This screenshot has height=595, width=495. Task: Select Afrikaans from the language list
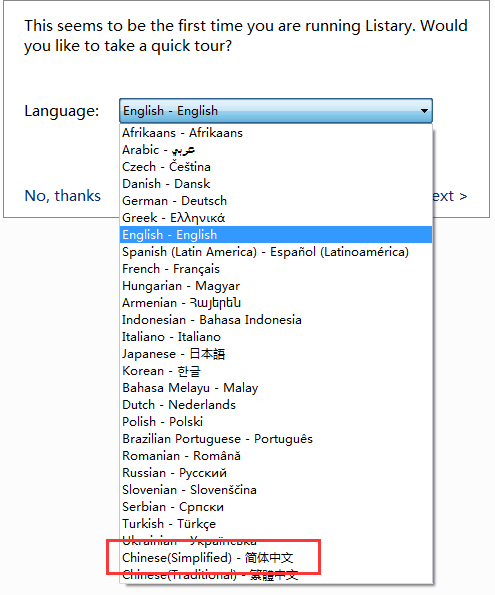[276, 133]
